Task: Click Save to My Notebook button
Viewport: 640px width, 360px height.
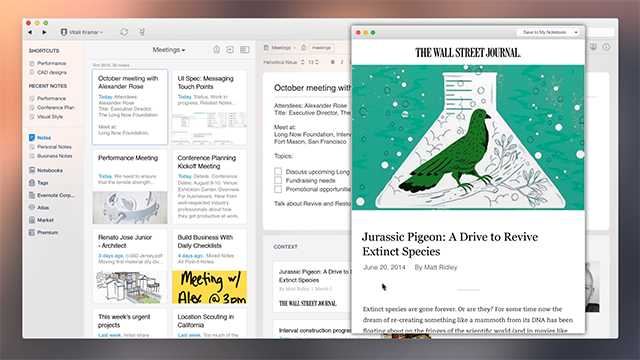Action: [x=544, y=32]
